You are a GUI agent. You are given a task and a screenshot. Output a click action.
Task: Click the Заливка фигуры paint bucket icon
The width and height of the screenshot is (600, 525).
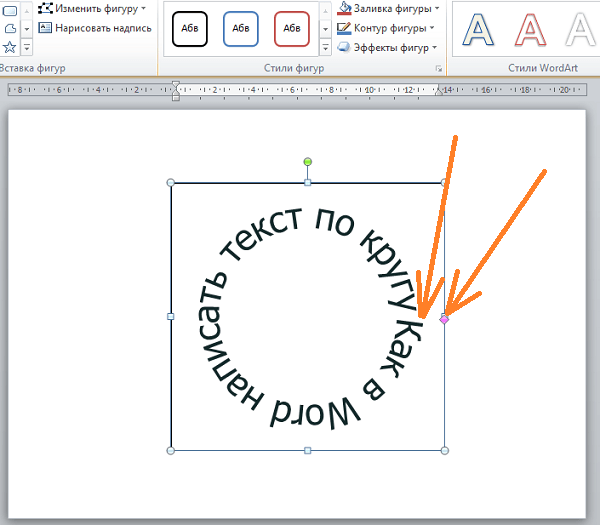click(x=344, y=8)
